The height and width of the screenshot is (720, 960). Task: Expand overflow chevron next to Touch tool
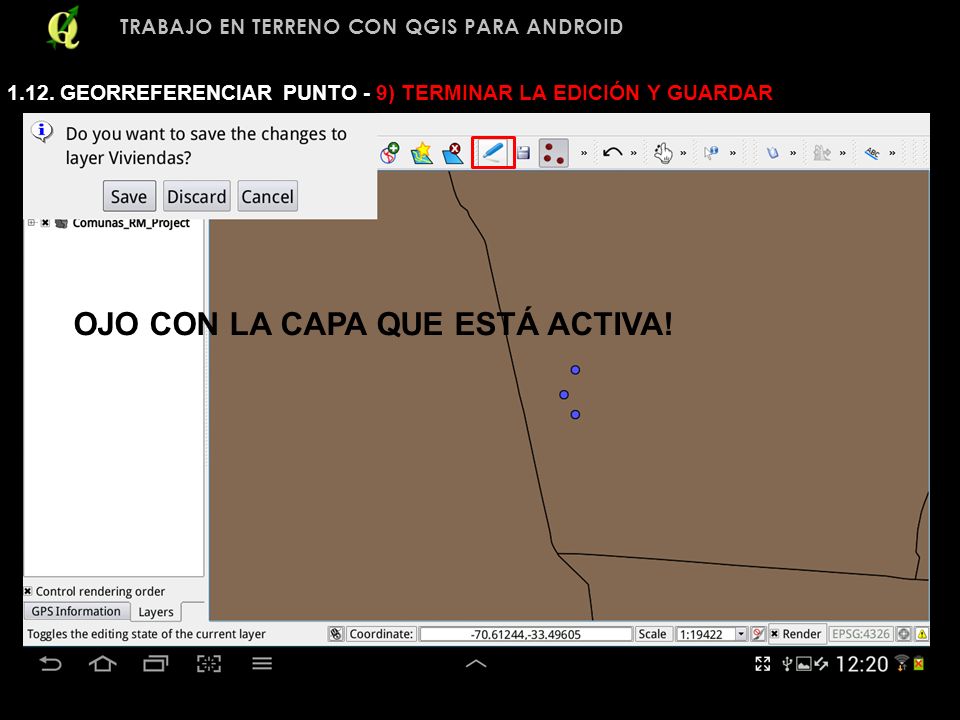[x=683, y=153]
